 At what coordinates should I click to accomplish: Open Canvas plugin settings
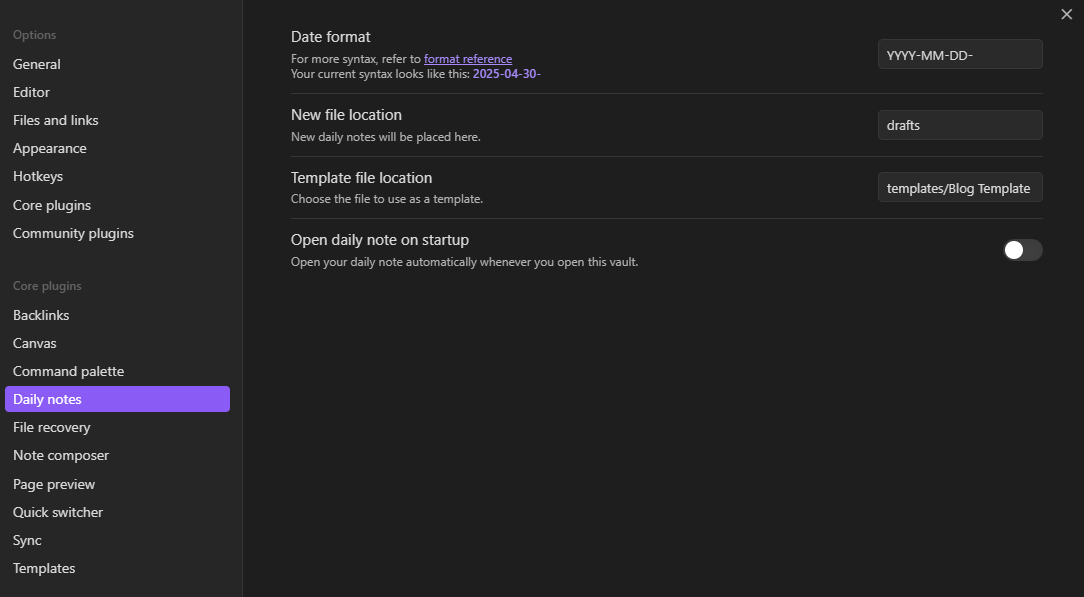(35, 342)
